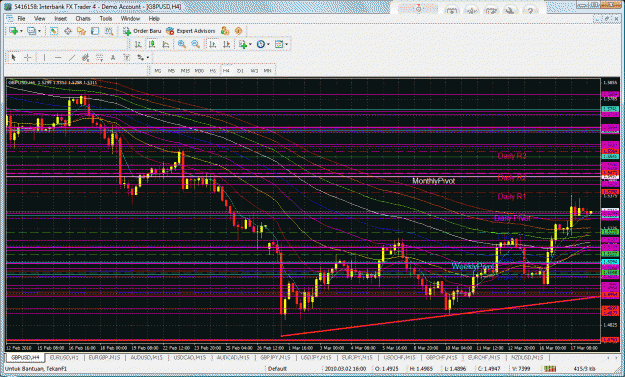This screenshot has width=625, height=377.
Task: Open the Periods clock icon
Action: pyautogui.click(x=261, y=44)
